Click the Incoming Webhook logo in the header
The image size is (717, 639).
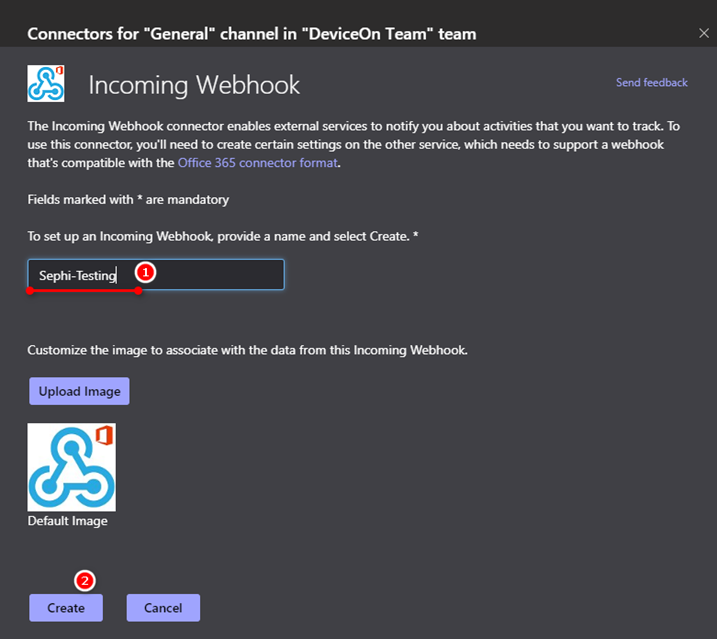44,84
